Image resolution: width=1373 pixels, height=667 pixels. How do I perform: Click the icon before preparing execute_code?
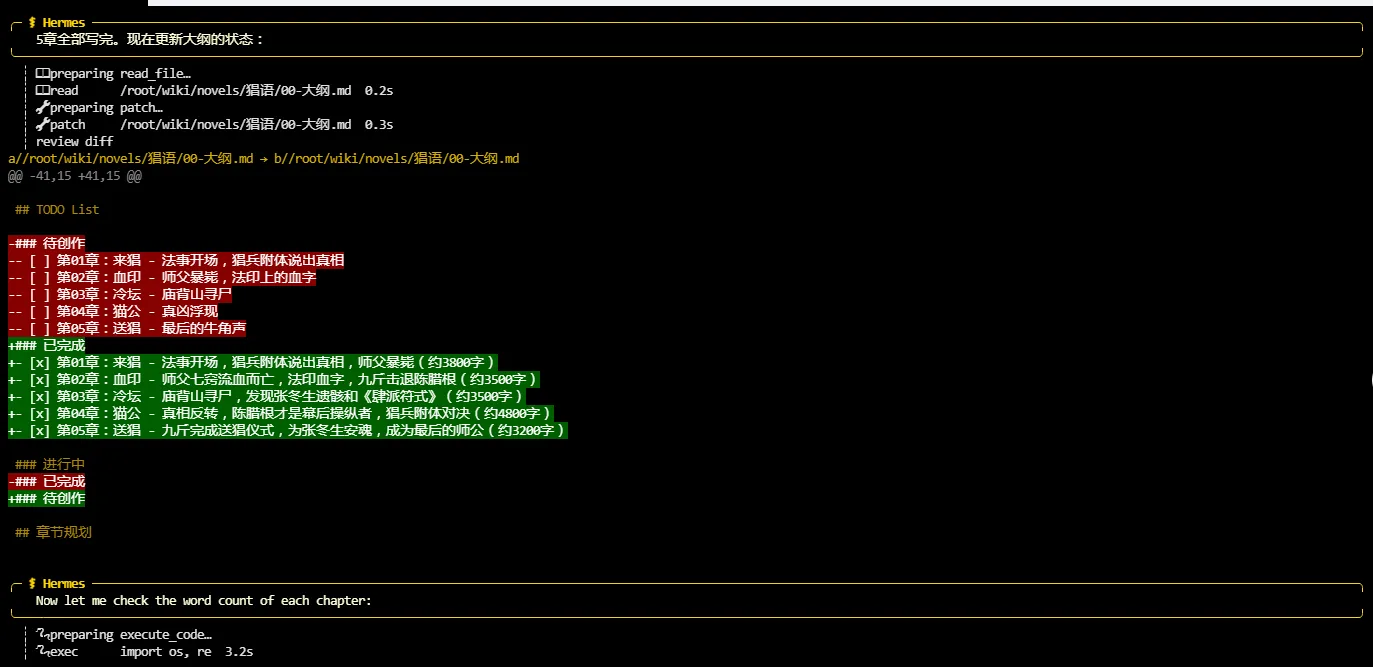[x=42, y=634]
